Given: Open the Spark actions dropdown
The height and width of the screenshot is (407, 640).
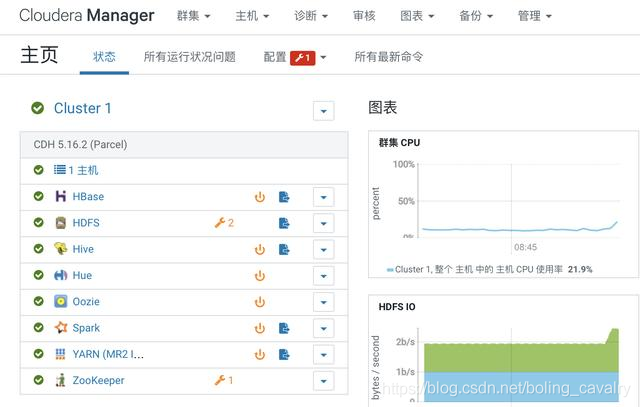Looking at the screenshot, I should (x=324, y=328).
